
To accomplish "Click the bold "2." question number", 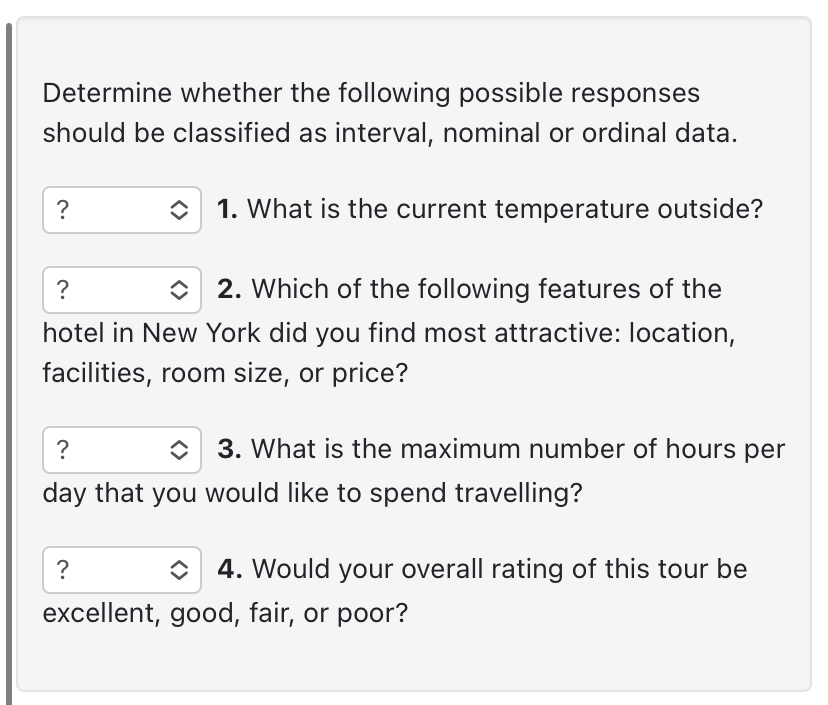I will 229,289.
